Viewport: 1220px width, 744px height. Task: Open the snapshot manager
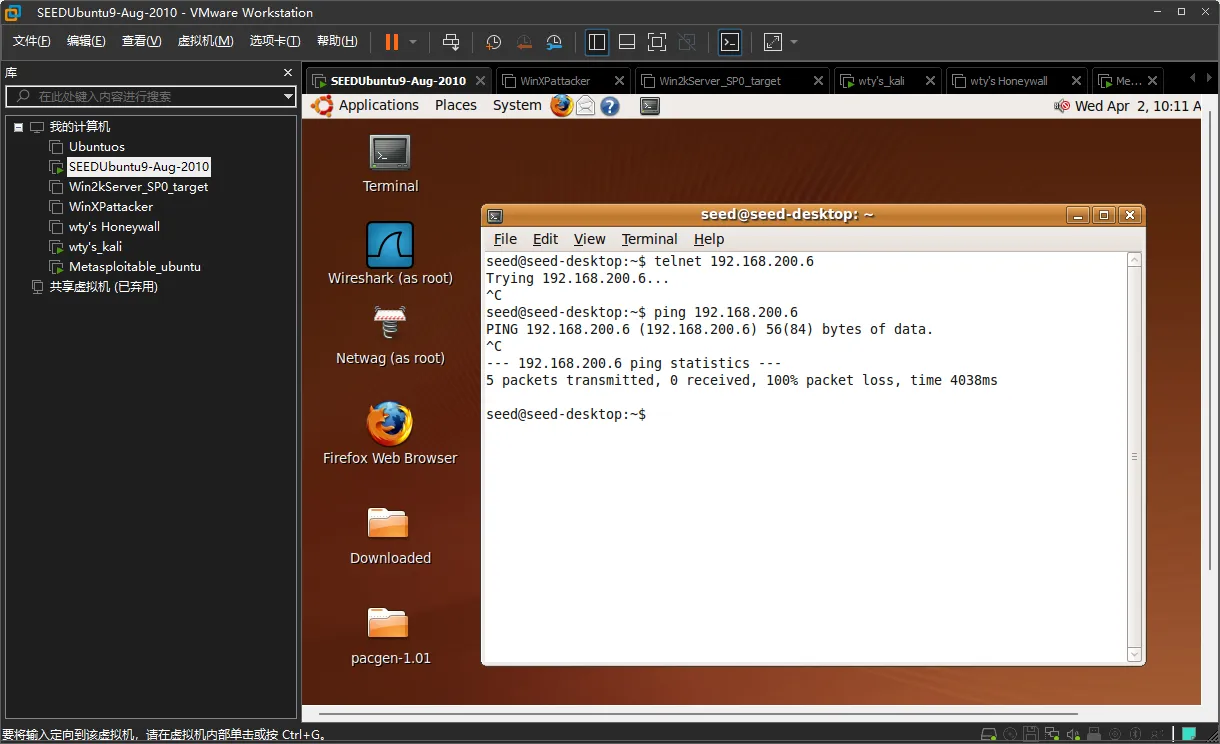point(554,42)
